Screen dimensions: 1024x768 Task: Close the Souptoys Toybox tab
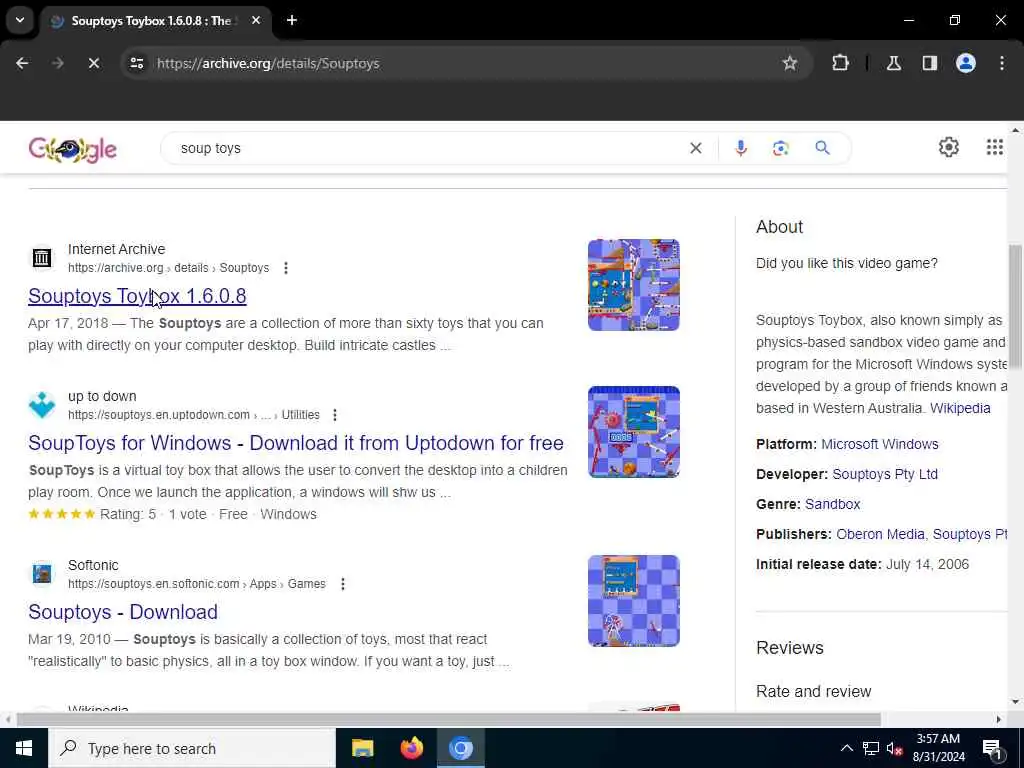point(256,20)
